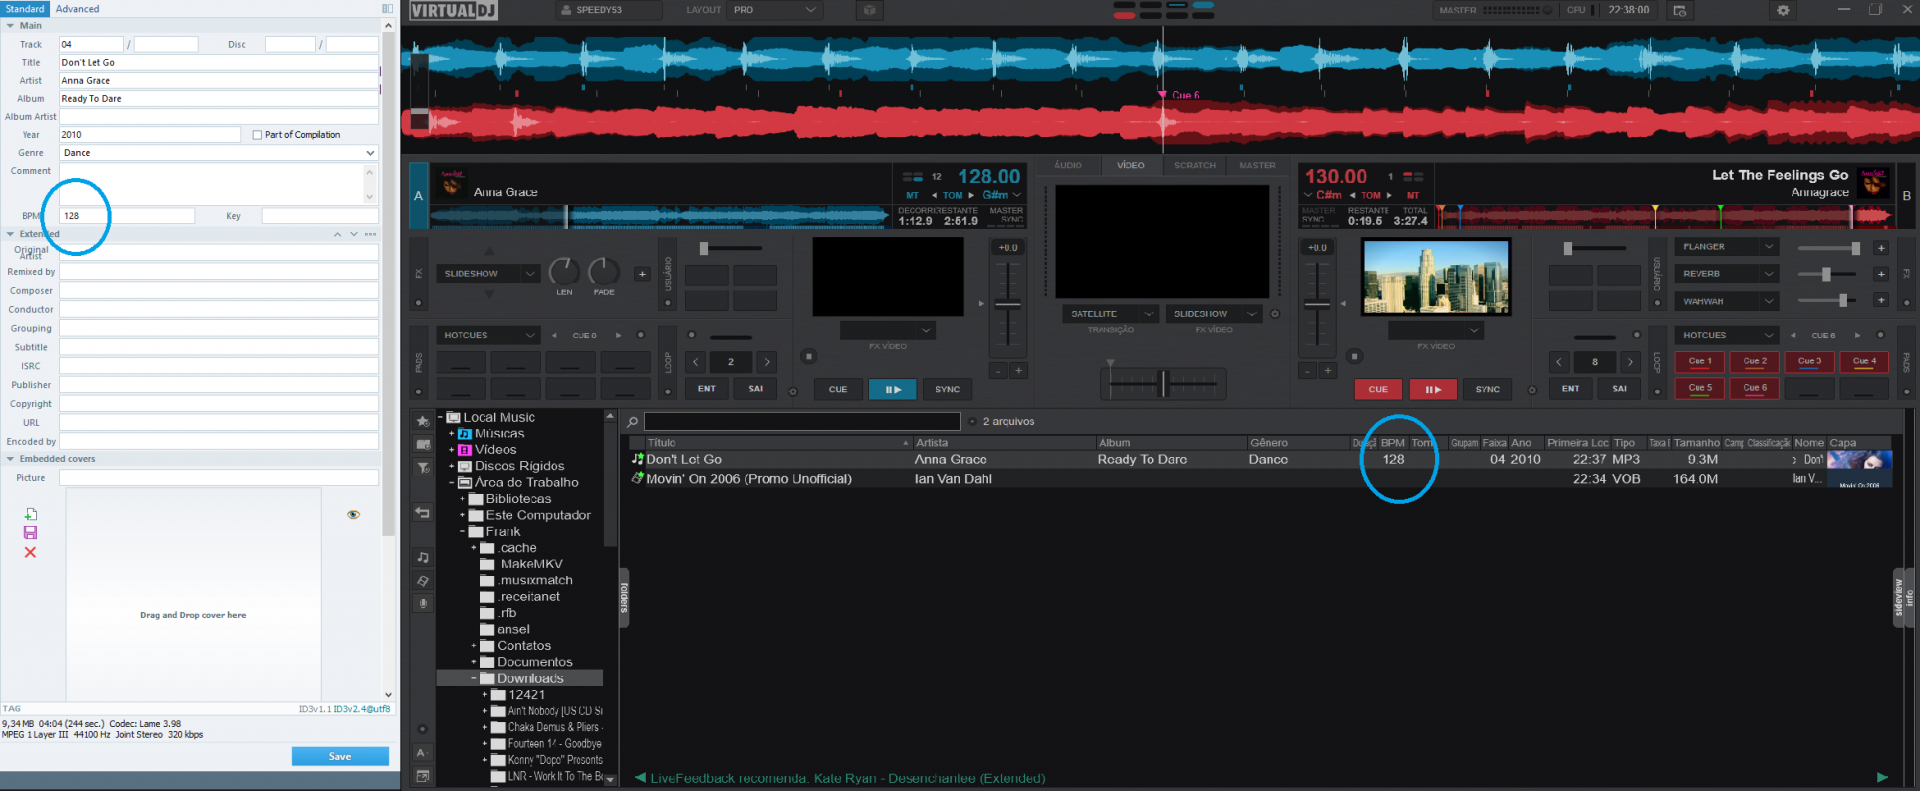Open the music note sideview icon
Viewport: 1920px width, 791px height.
pyautogui.click(x=423, y=557)
